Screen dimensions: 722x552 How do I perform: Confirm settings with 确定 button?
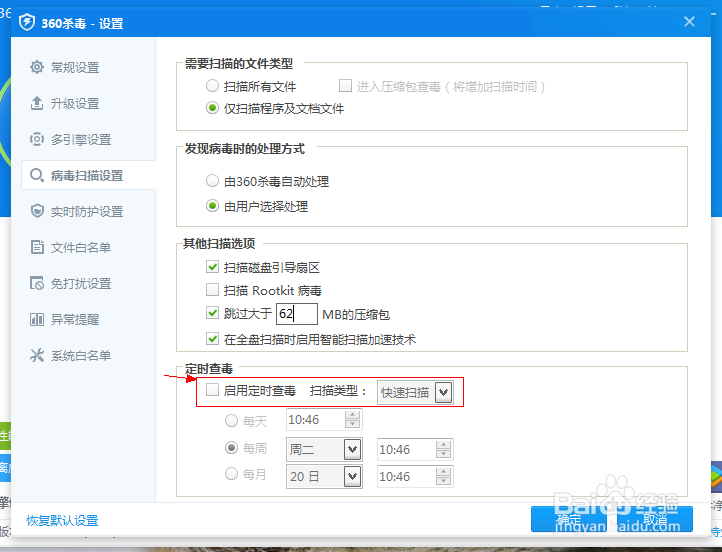569,519
